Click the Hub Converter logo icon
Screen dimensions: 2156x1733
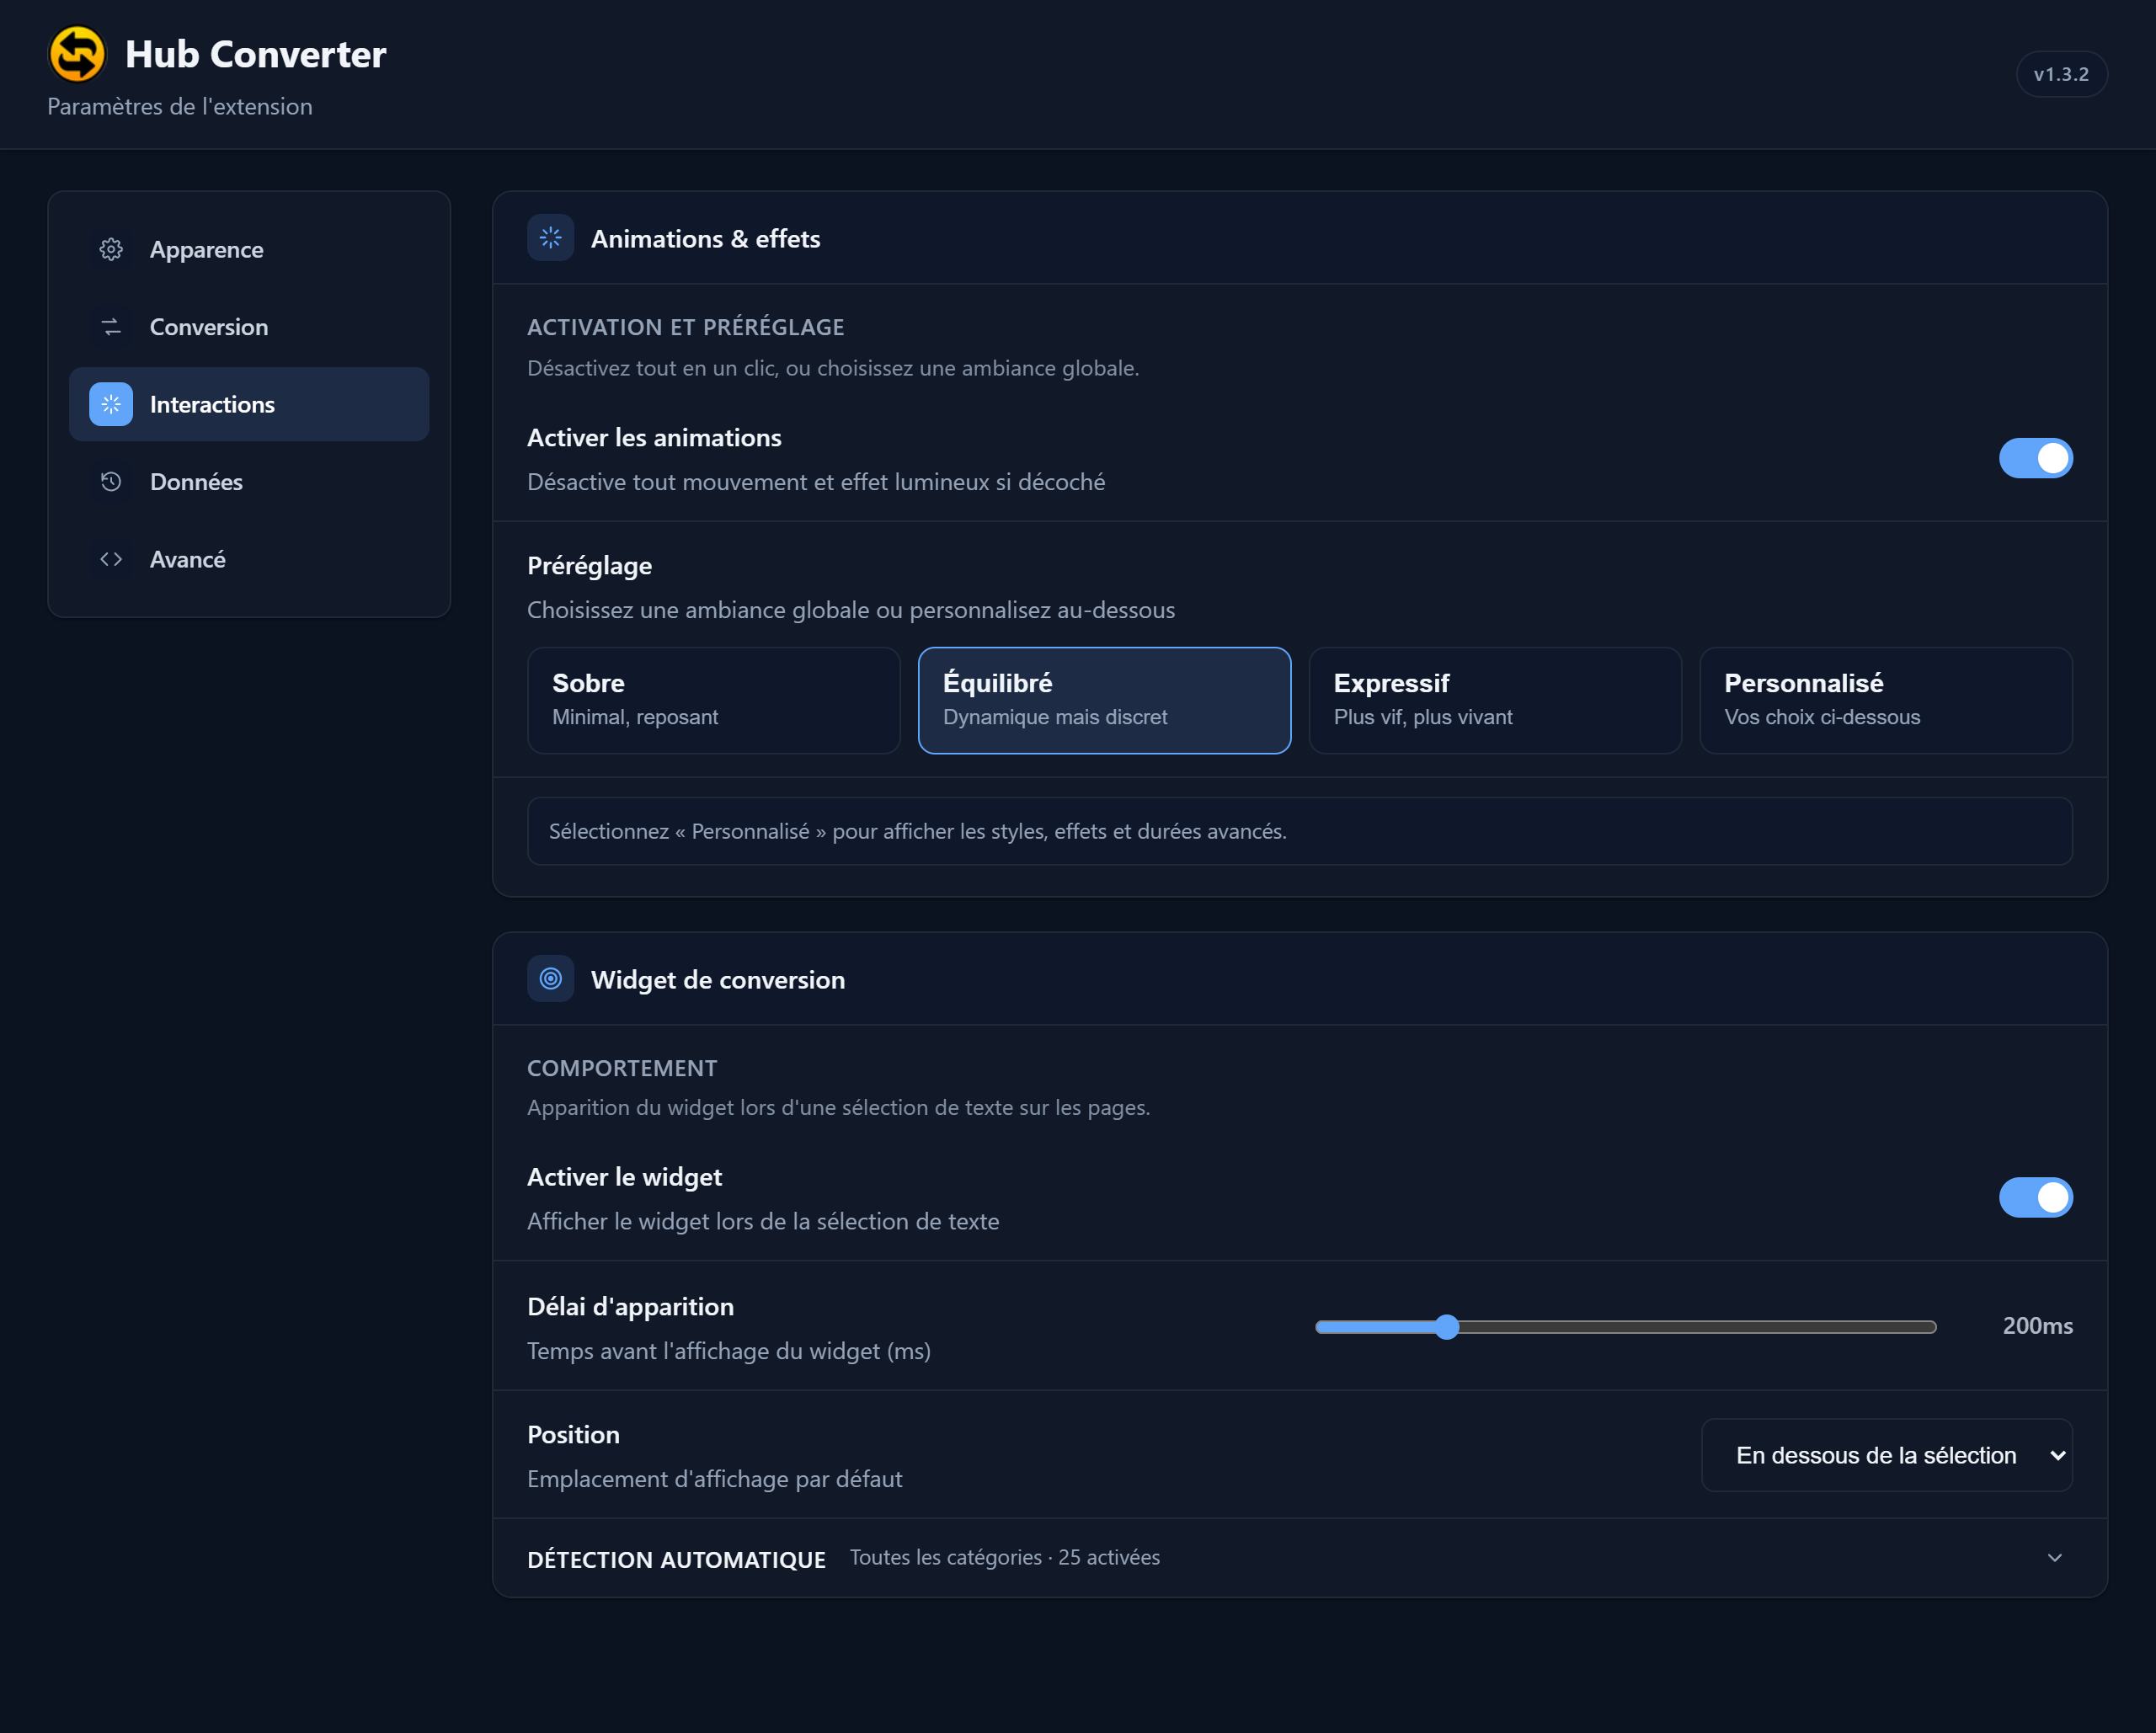click(77, 54)
